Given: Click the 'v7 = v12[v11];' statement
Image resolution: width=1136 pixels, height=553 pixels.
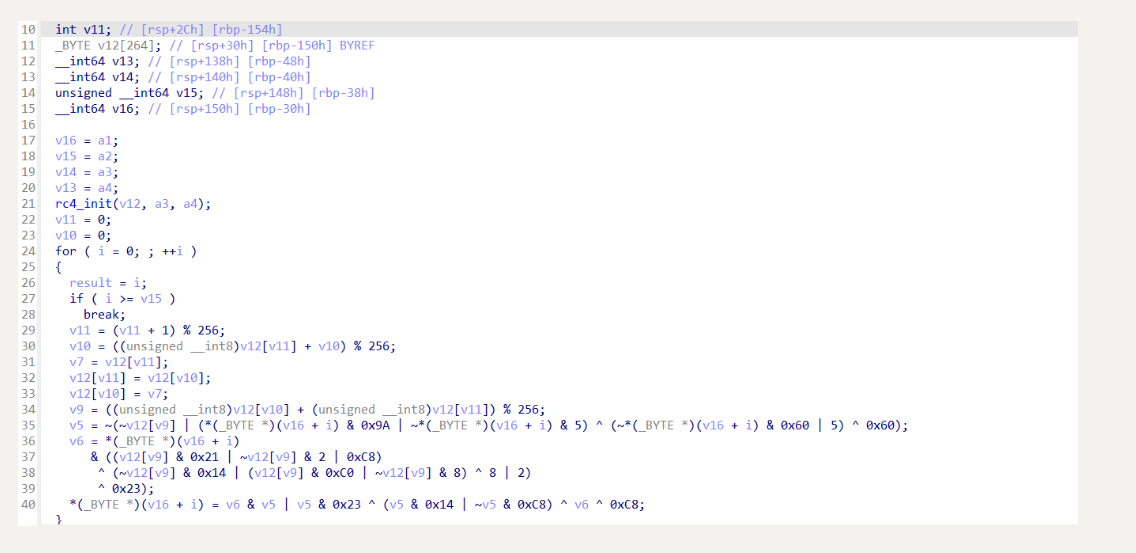Looking at the screenshot, I should 119,362.
